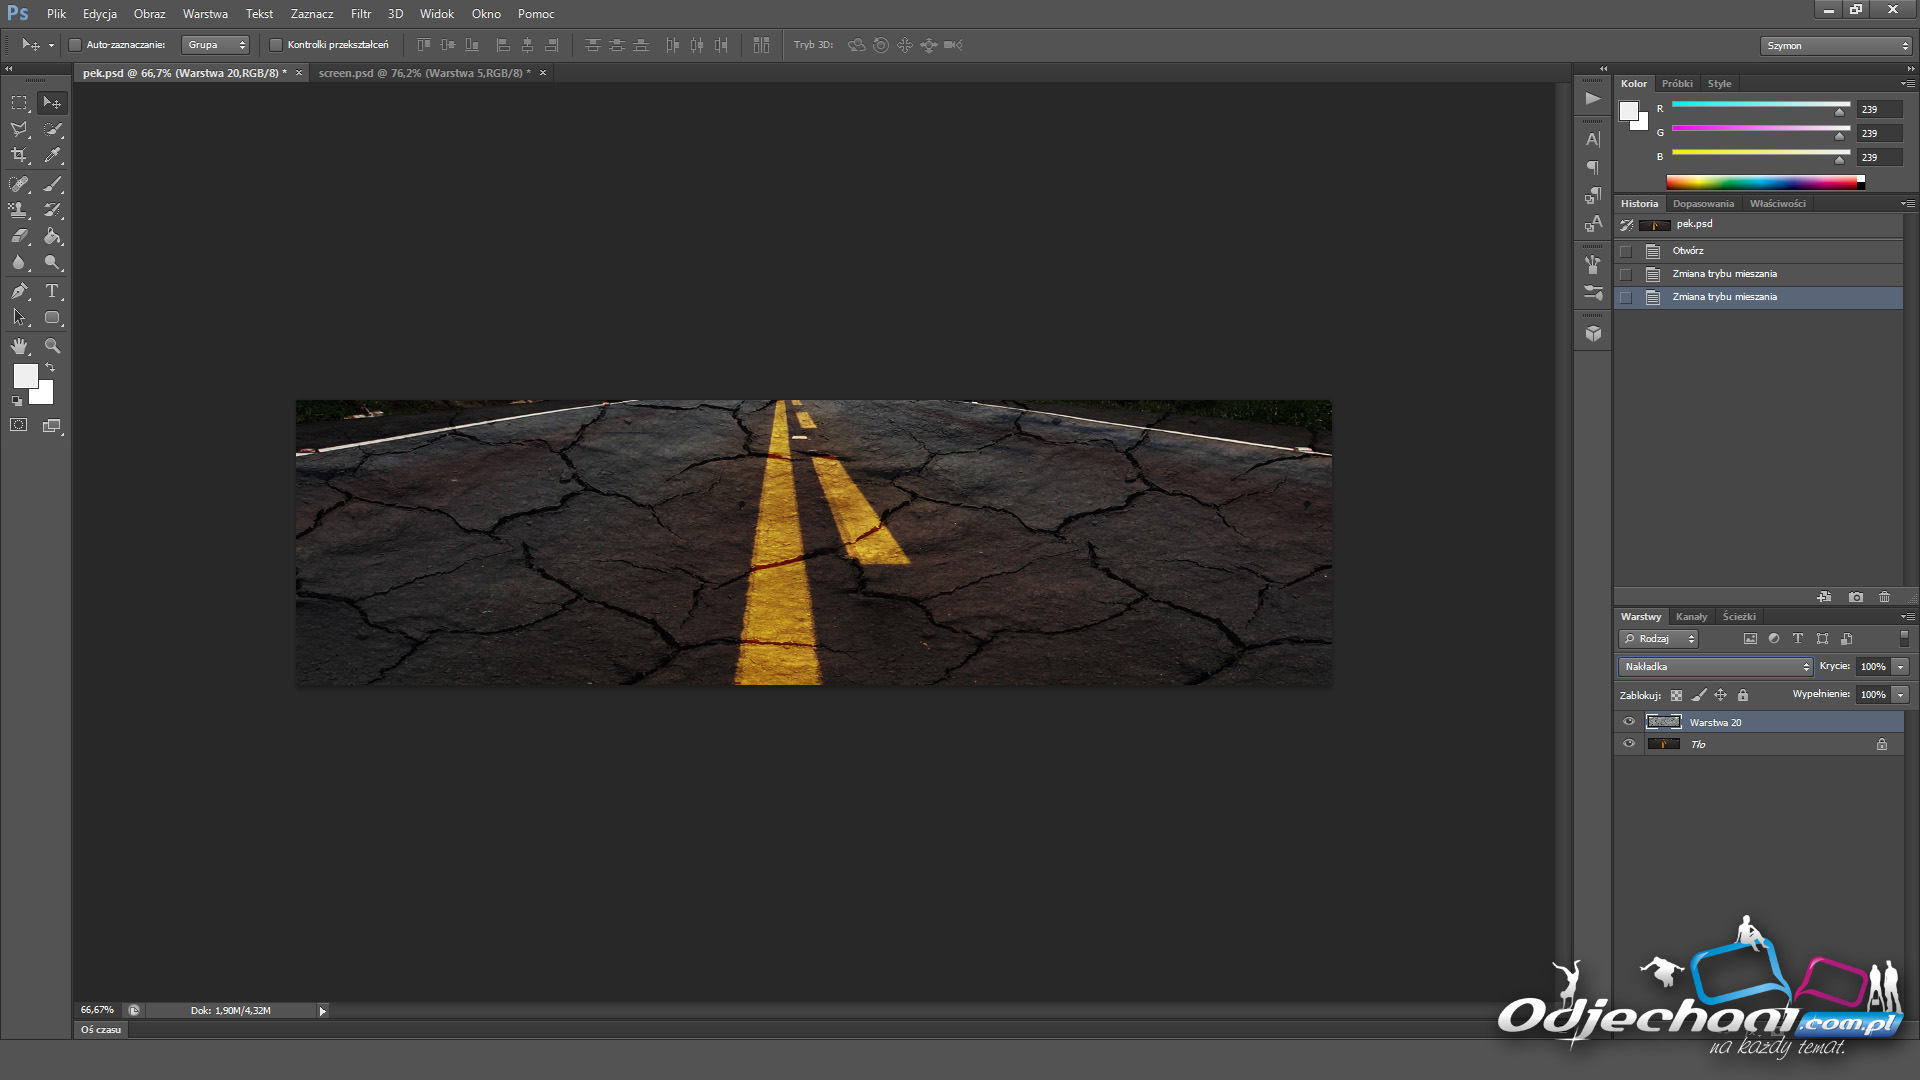Select the Pen tool
1920x1080 pixels.
coord(19,291)
